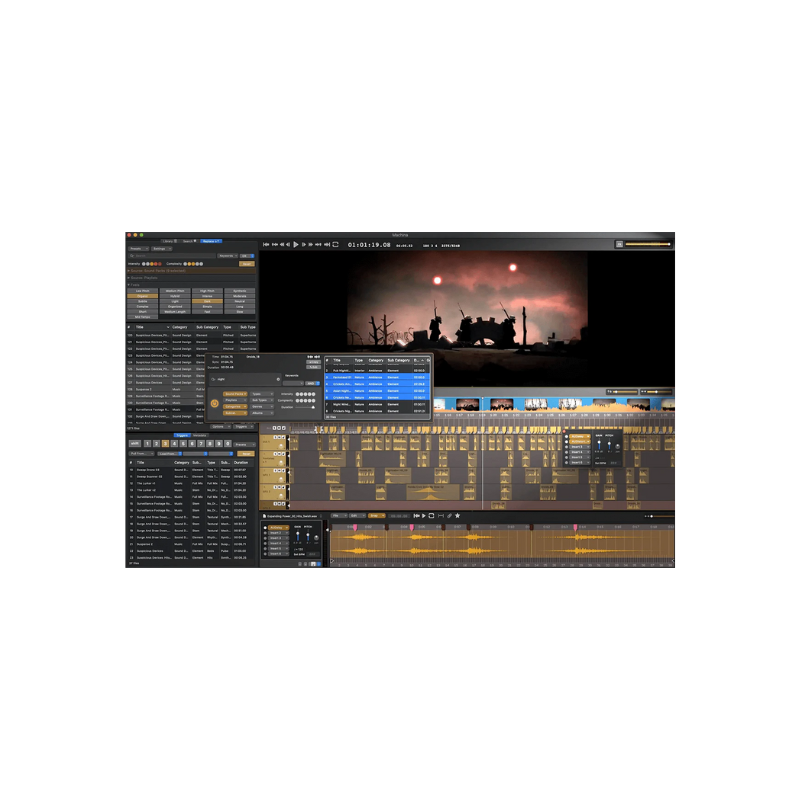Toggle the Organic filter button
The image size is (800, 800).
coord(143,296)
